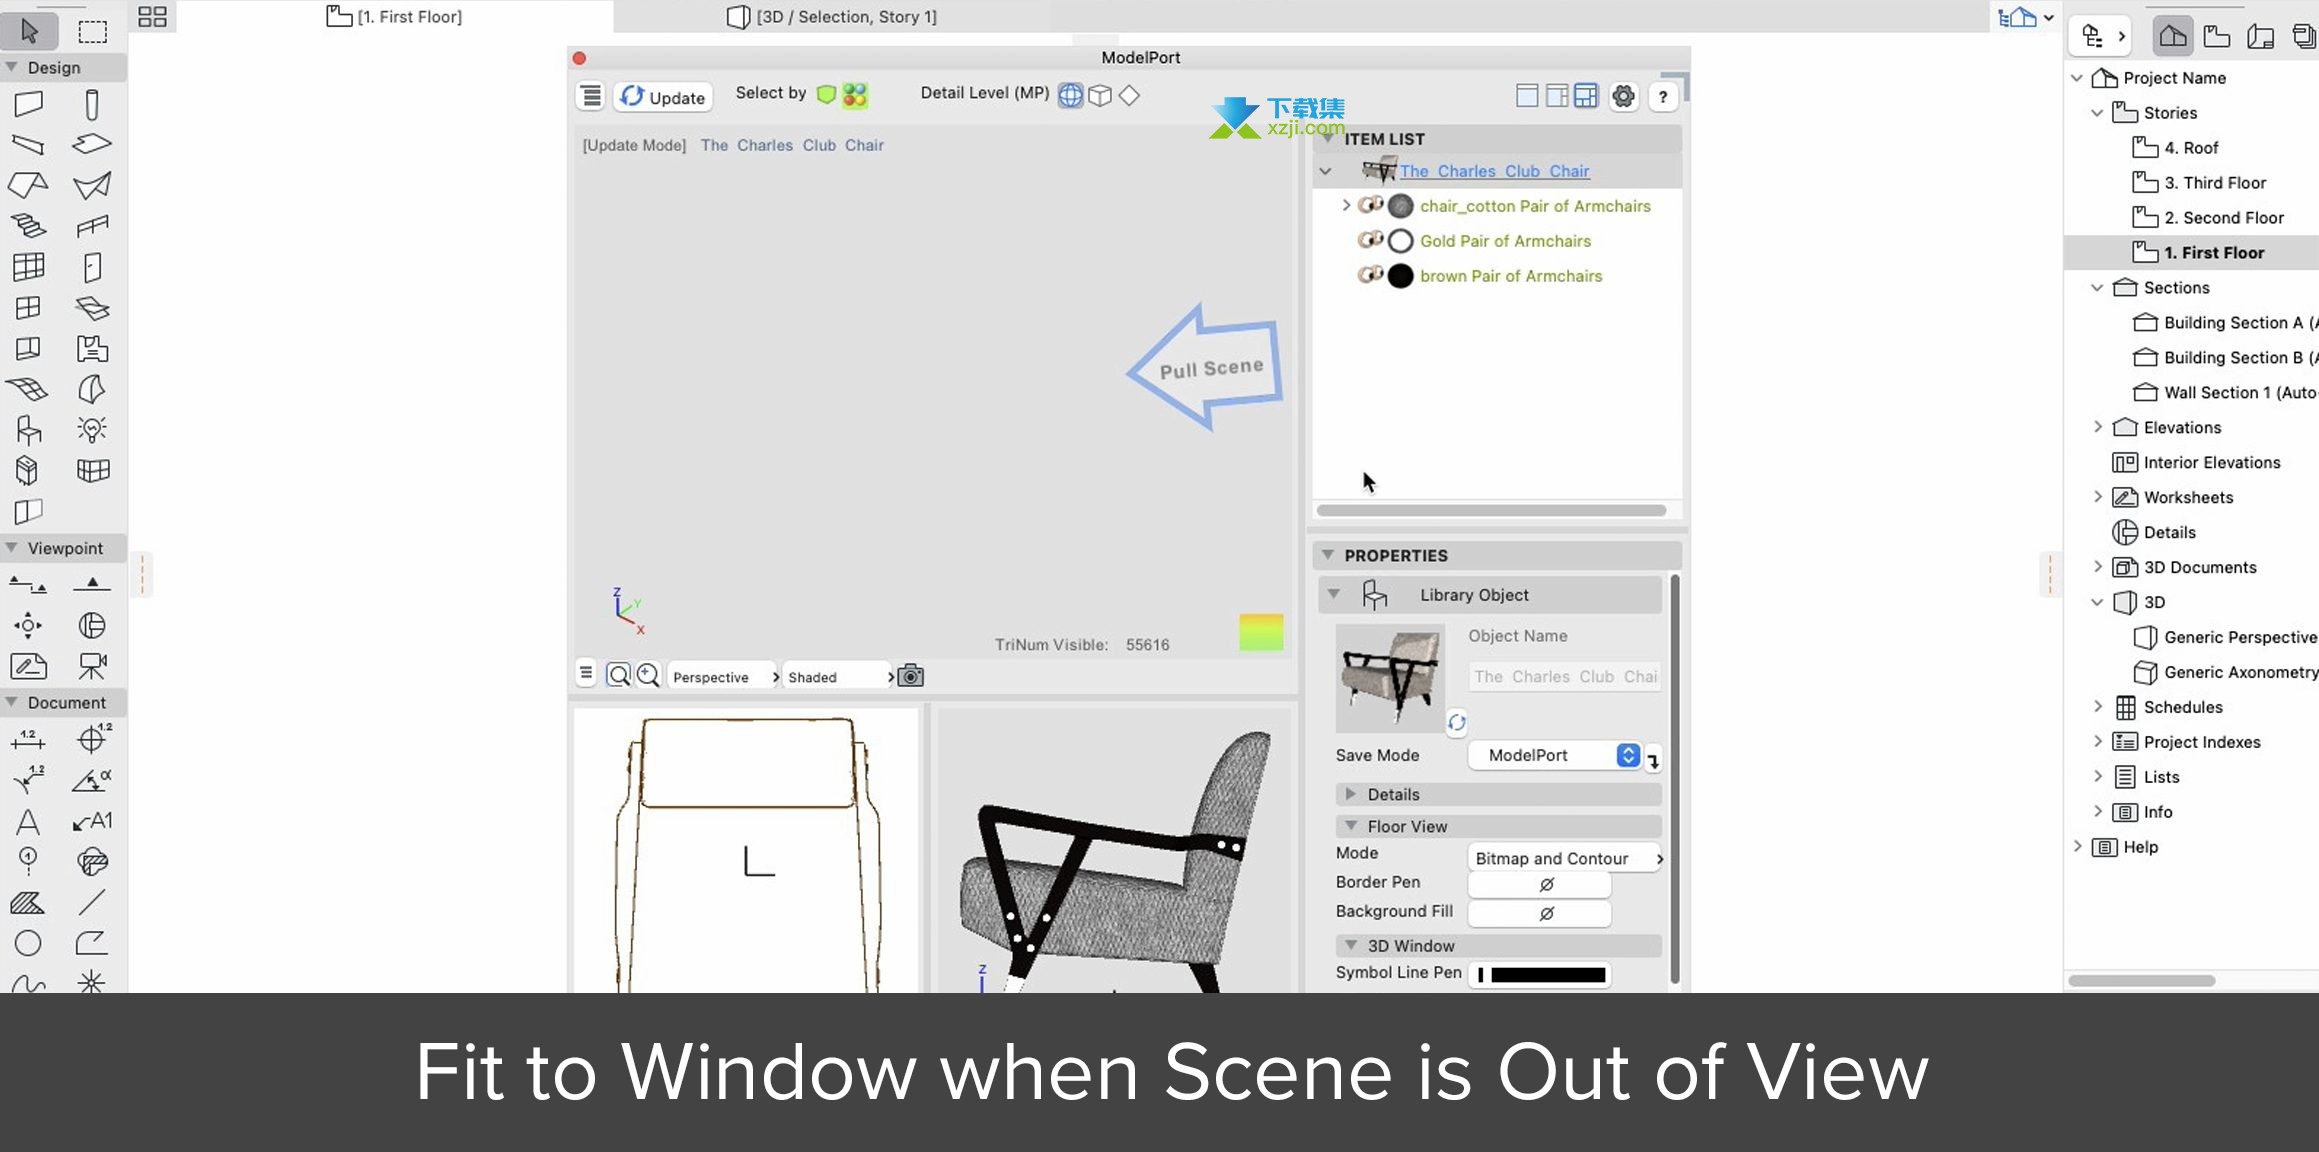Click the chair thumbnail preview image
This screenshot has width=2319, height=1152.
point(1387,676)
